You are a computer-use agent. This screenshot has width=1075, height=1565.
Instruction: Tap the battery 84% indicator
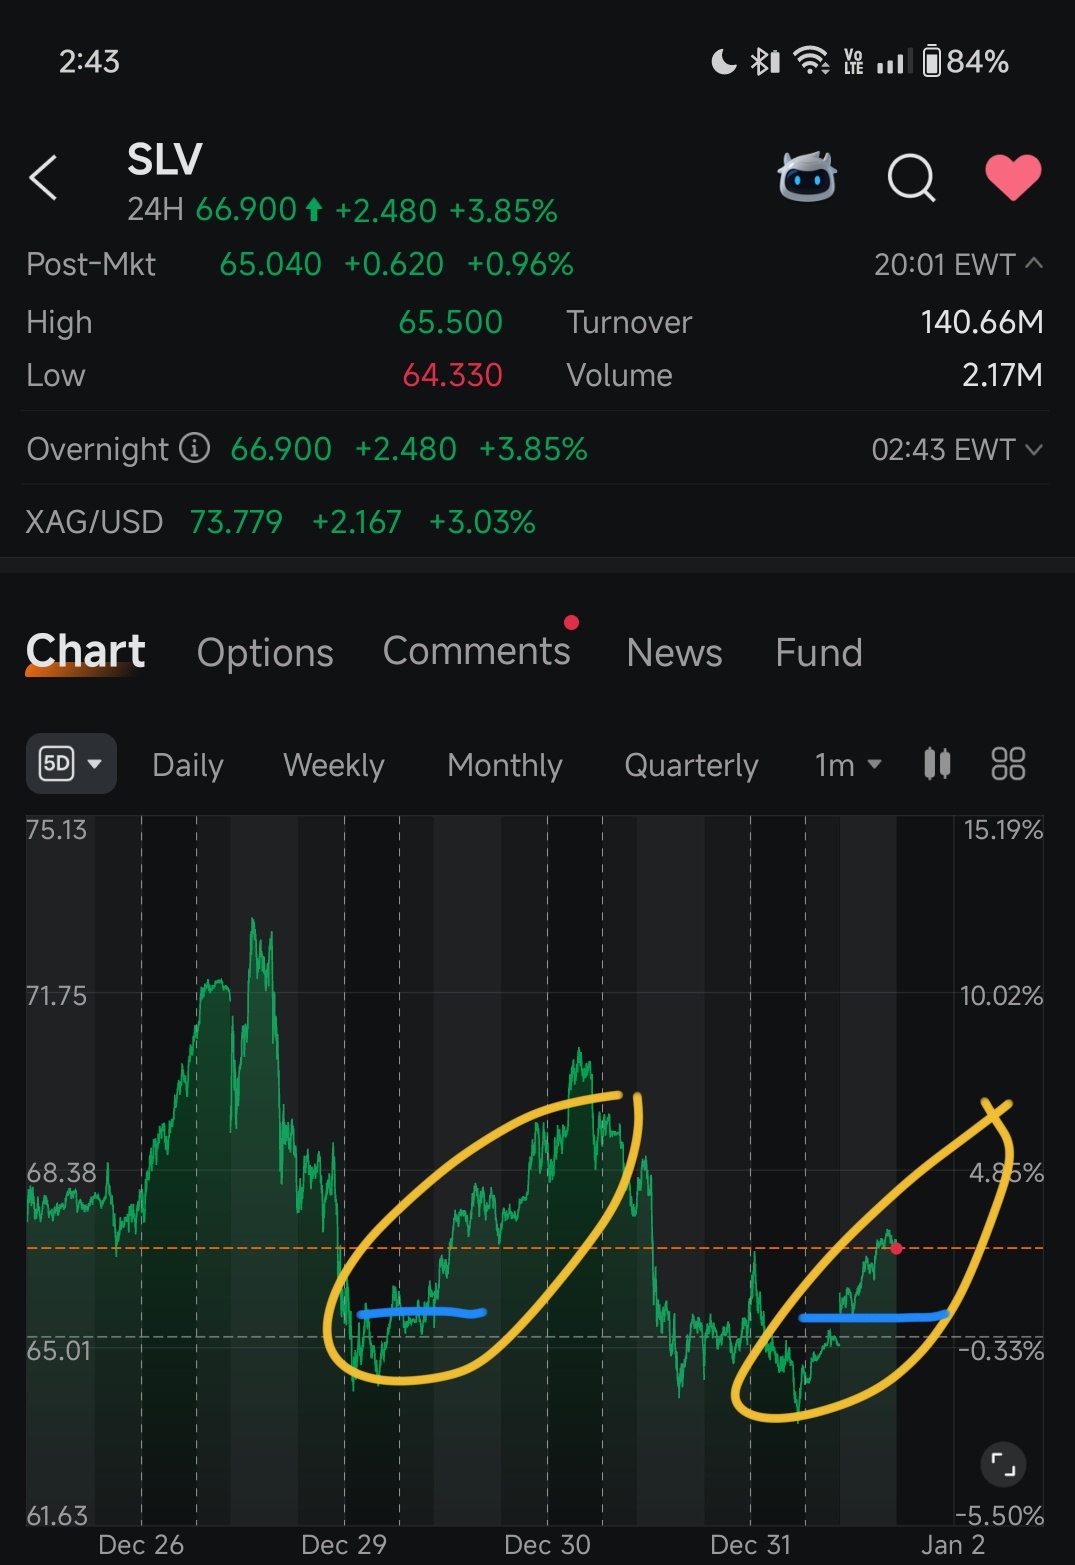tap(966, 62)
